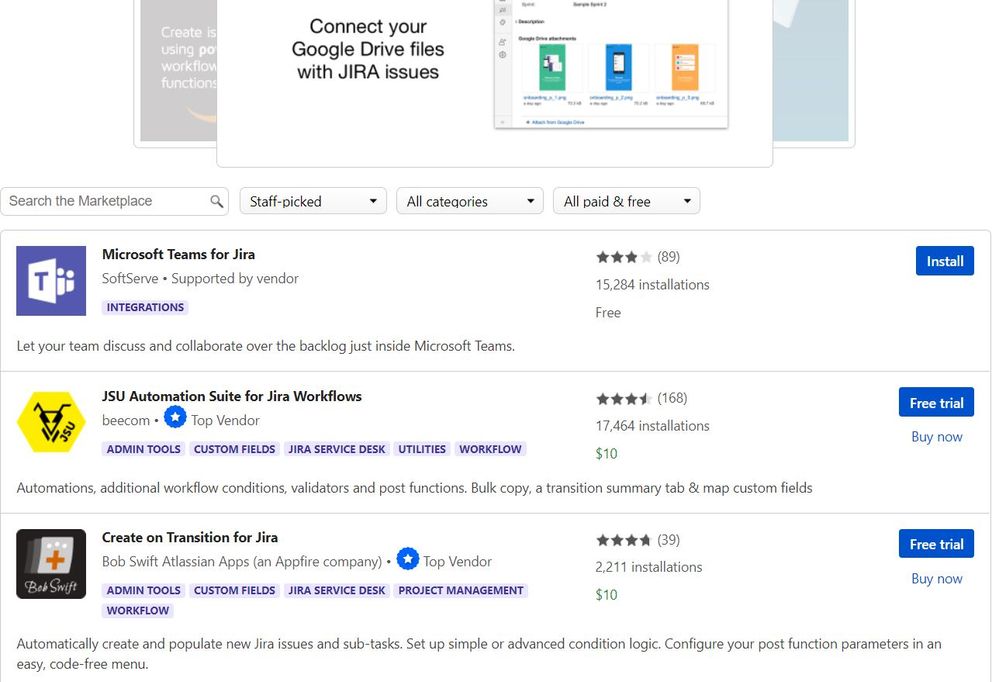
Task: Click Buy now for JSU Automation Suite
Action: coord(937,437)
